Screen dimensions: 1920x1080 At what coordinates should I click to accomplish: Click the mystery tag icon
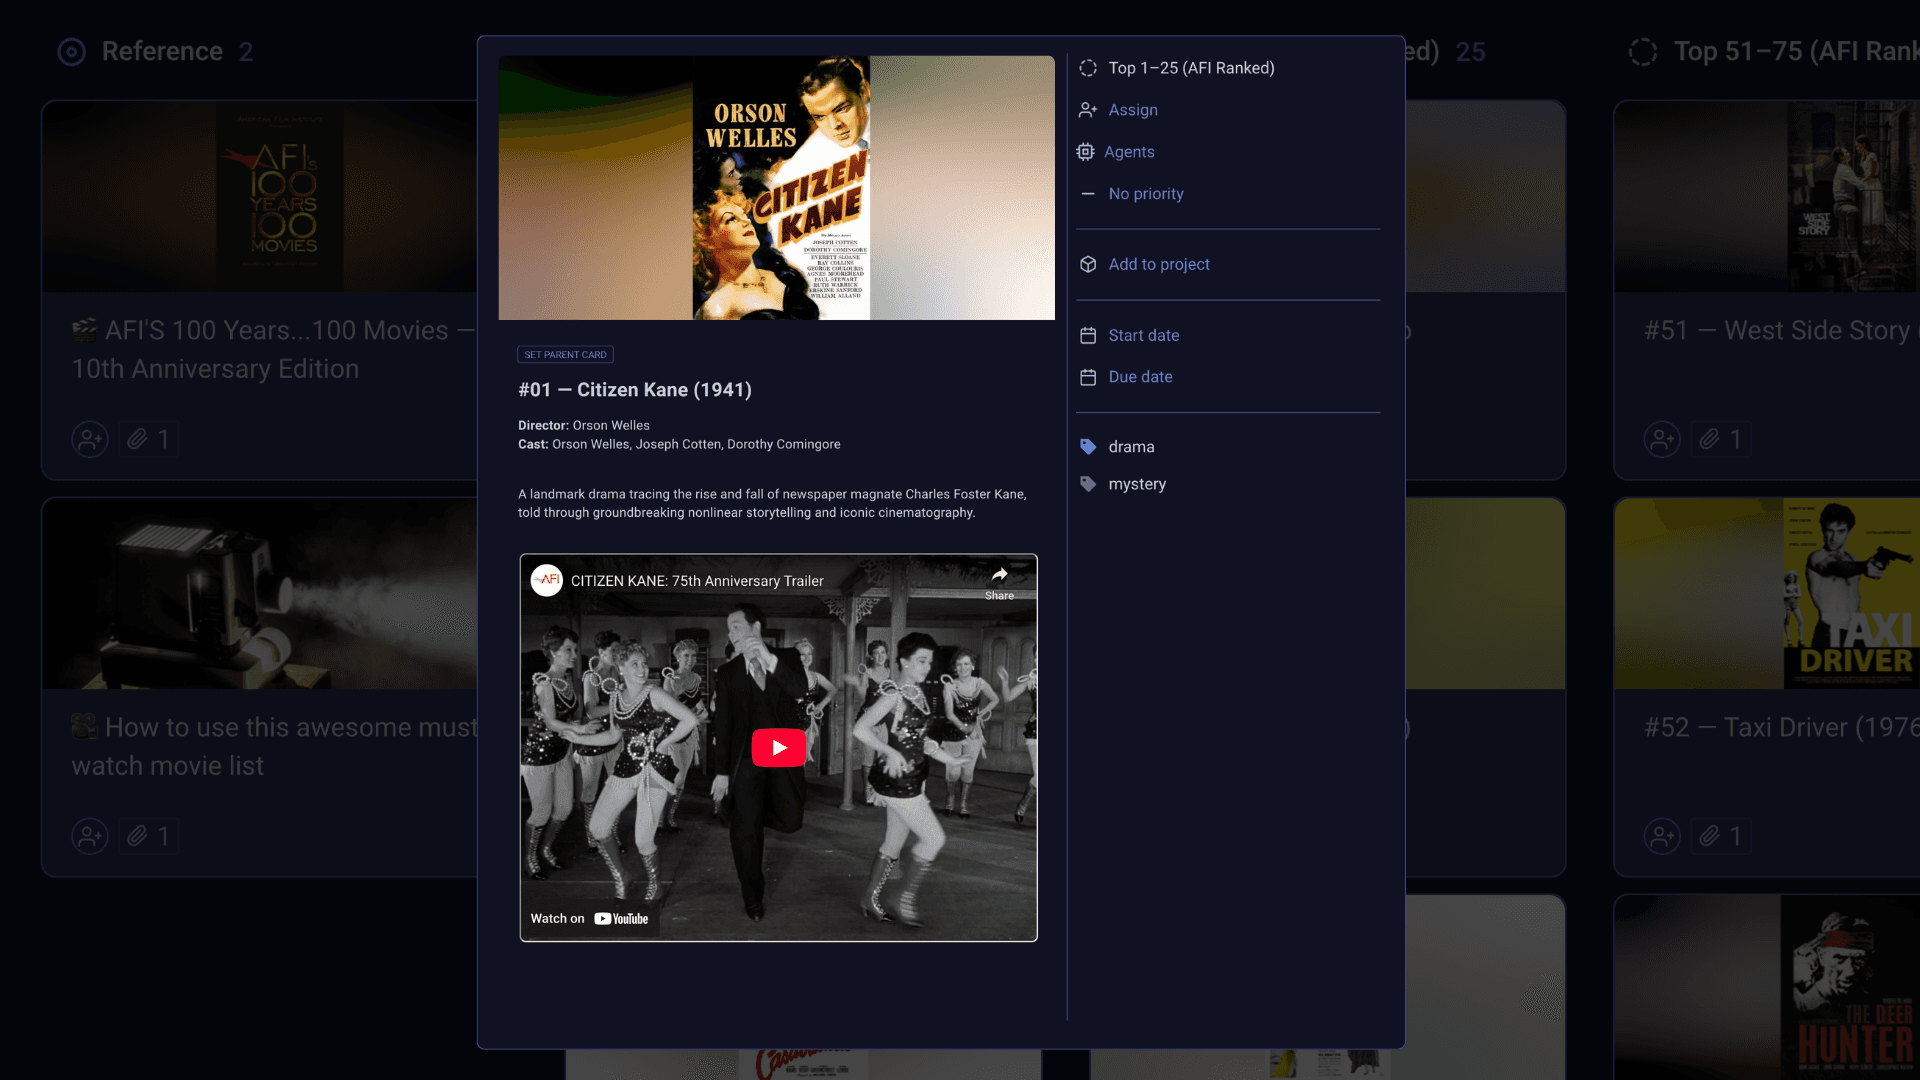click(x=1088, y=484)
